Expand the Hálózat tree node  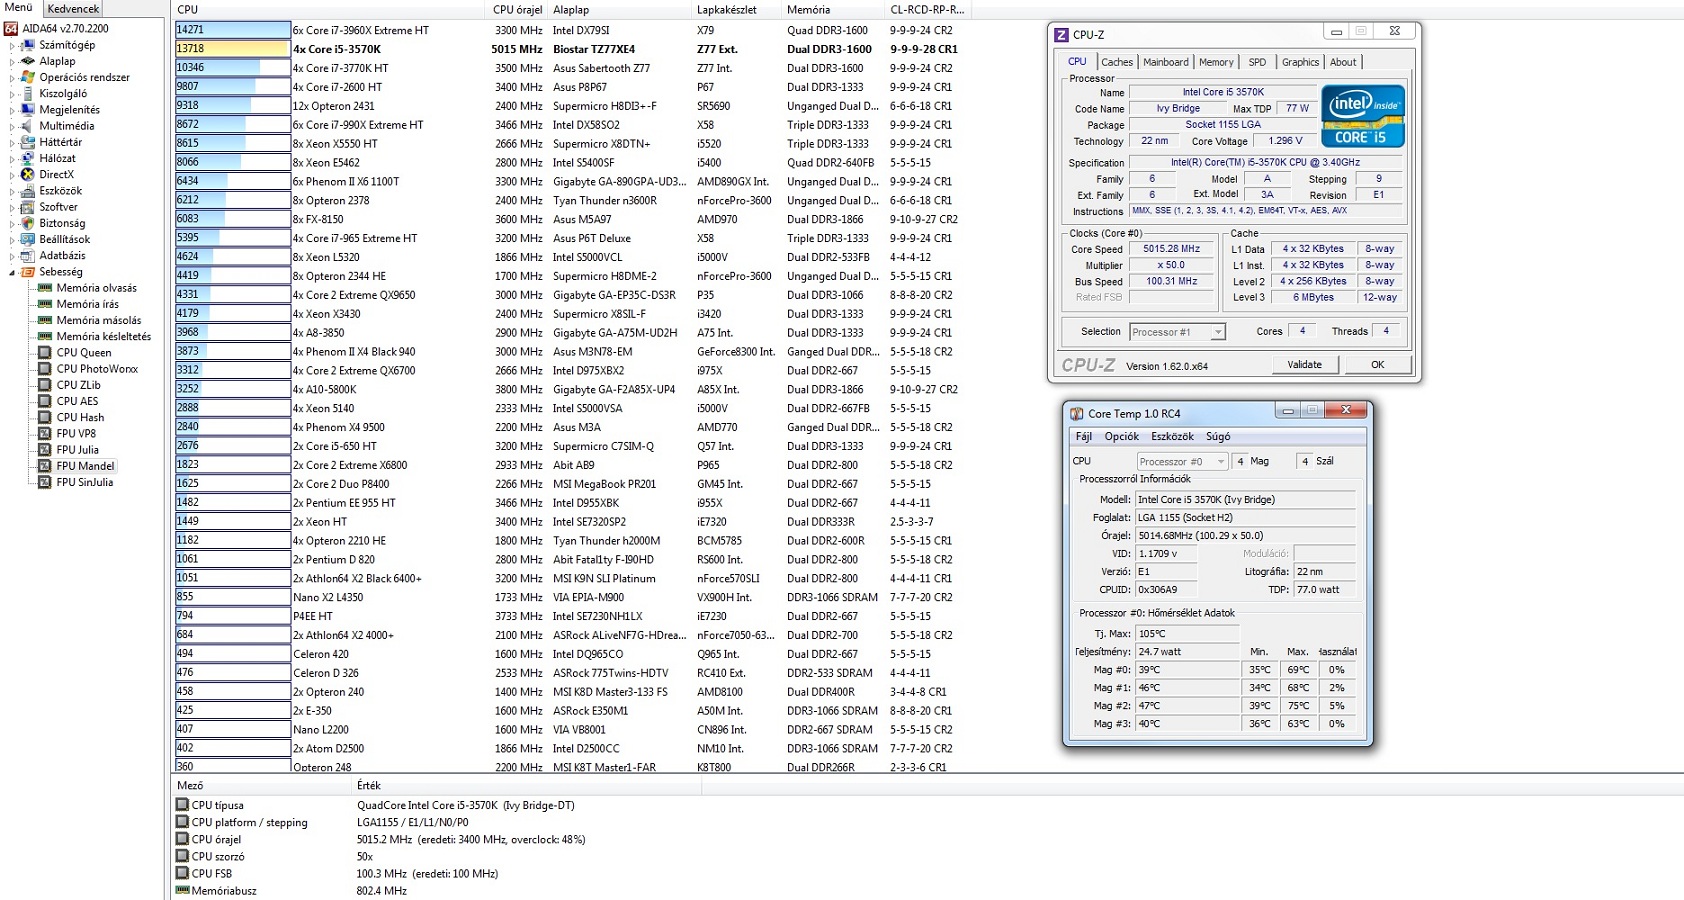pos(12,158)
